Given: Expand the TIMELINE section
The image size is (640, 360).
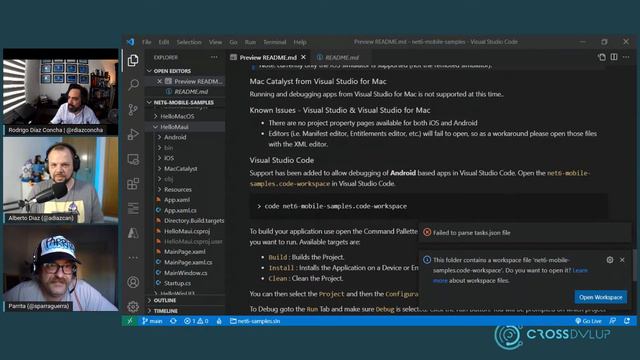Looking at the screenshot, I should (x=185, y=311).
